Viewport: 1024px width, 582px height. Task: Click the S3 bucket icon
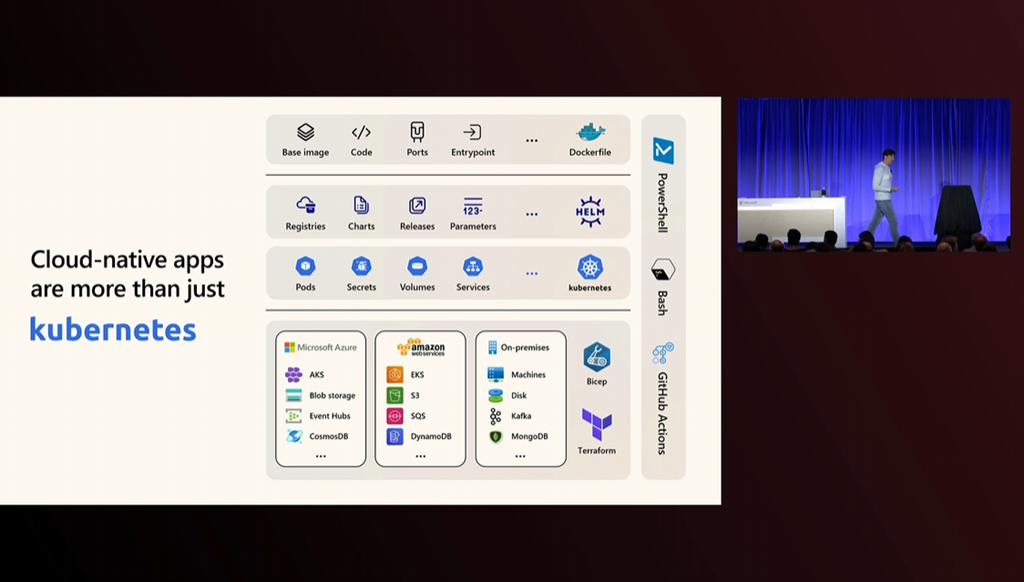coord(394,395)
